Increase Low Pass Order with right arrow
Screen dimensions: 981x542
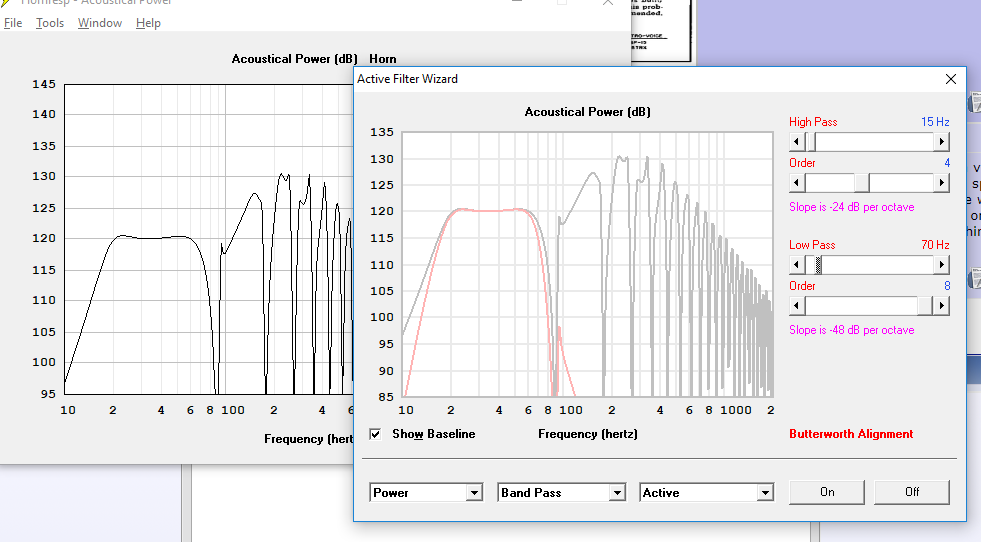click(942, 306)
